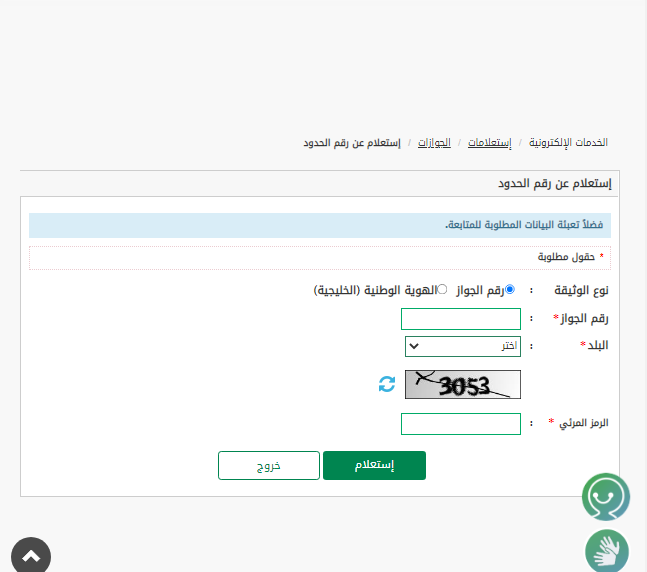
Task: Click the الرمز المرئي captcha input box
Action: pos(460,424)
